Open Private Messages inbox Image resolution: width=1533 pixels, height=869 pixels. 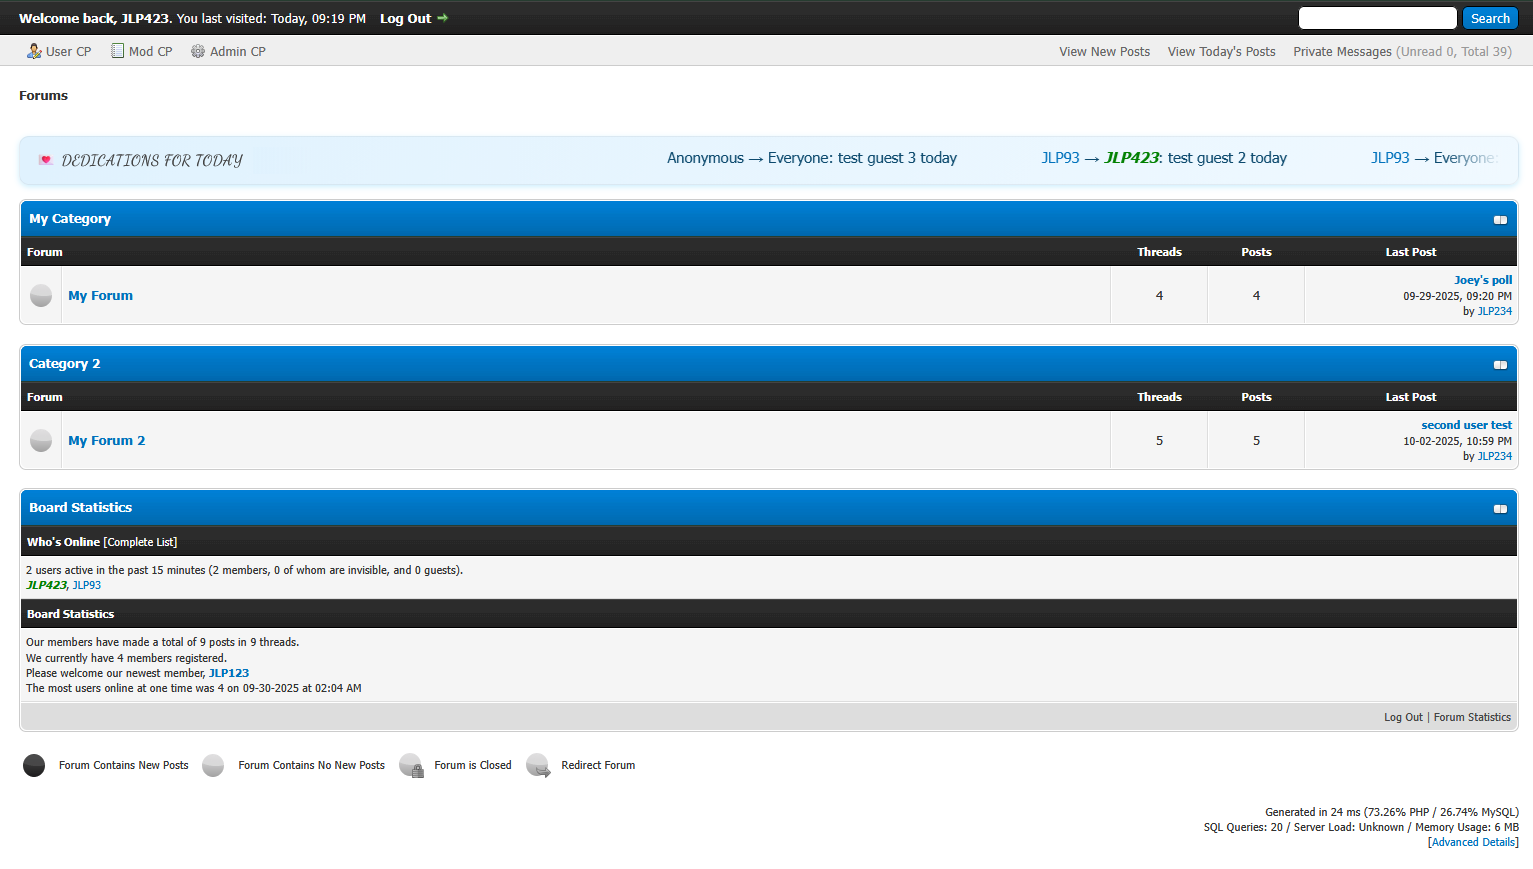[x=1342, y=52]
